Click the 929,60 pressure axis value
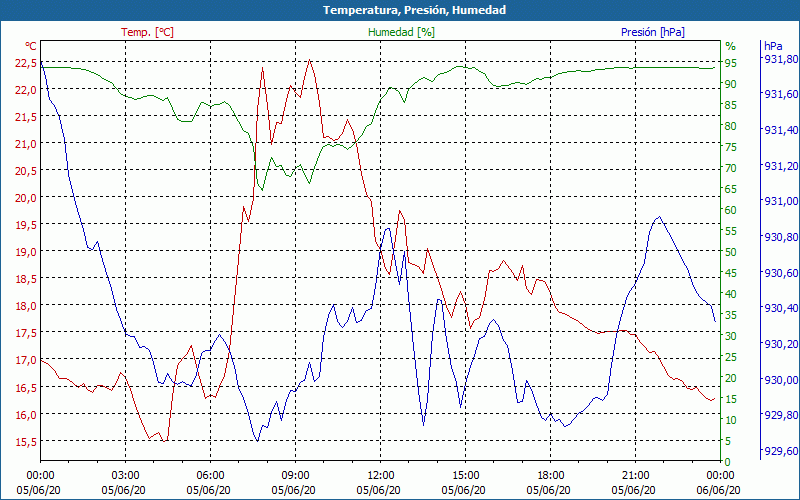Viewport: 800px width, 500px height. pos(781,452)
